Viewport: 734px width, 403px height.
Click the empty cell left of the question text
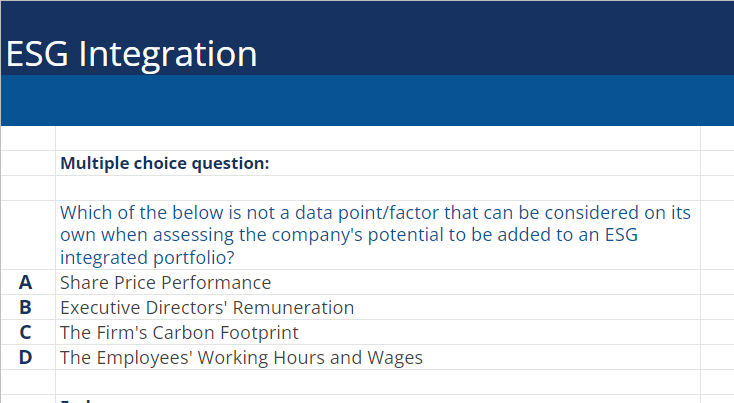[x=27, y=235]
